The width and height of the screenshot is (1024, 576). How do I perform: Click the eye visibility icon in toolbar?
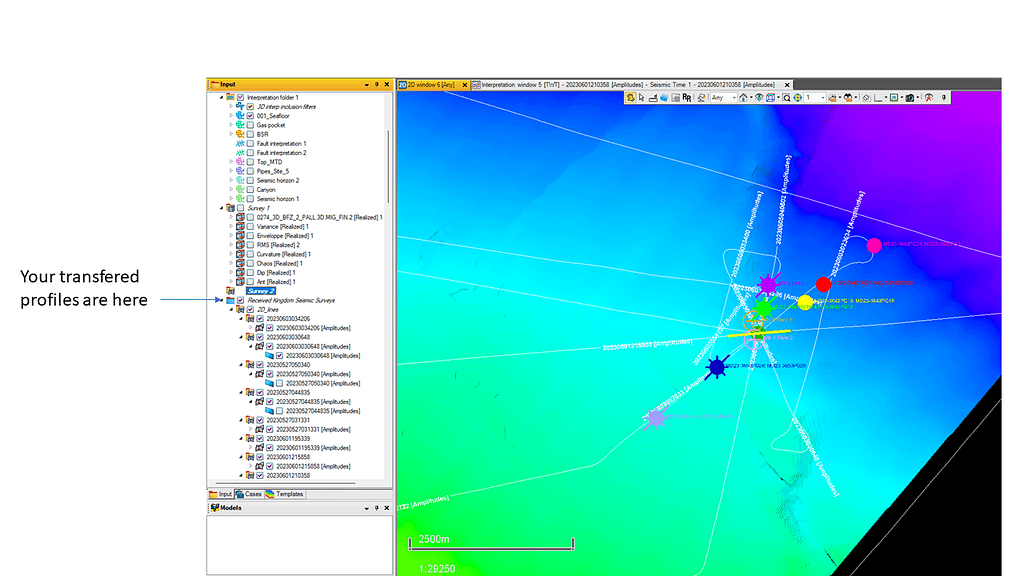coord(760,98)
